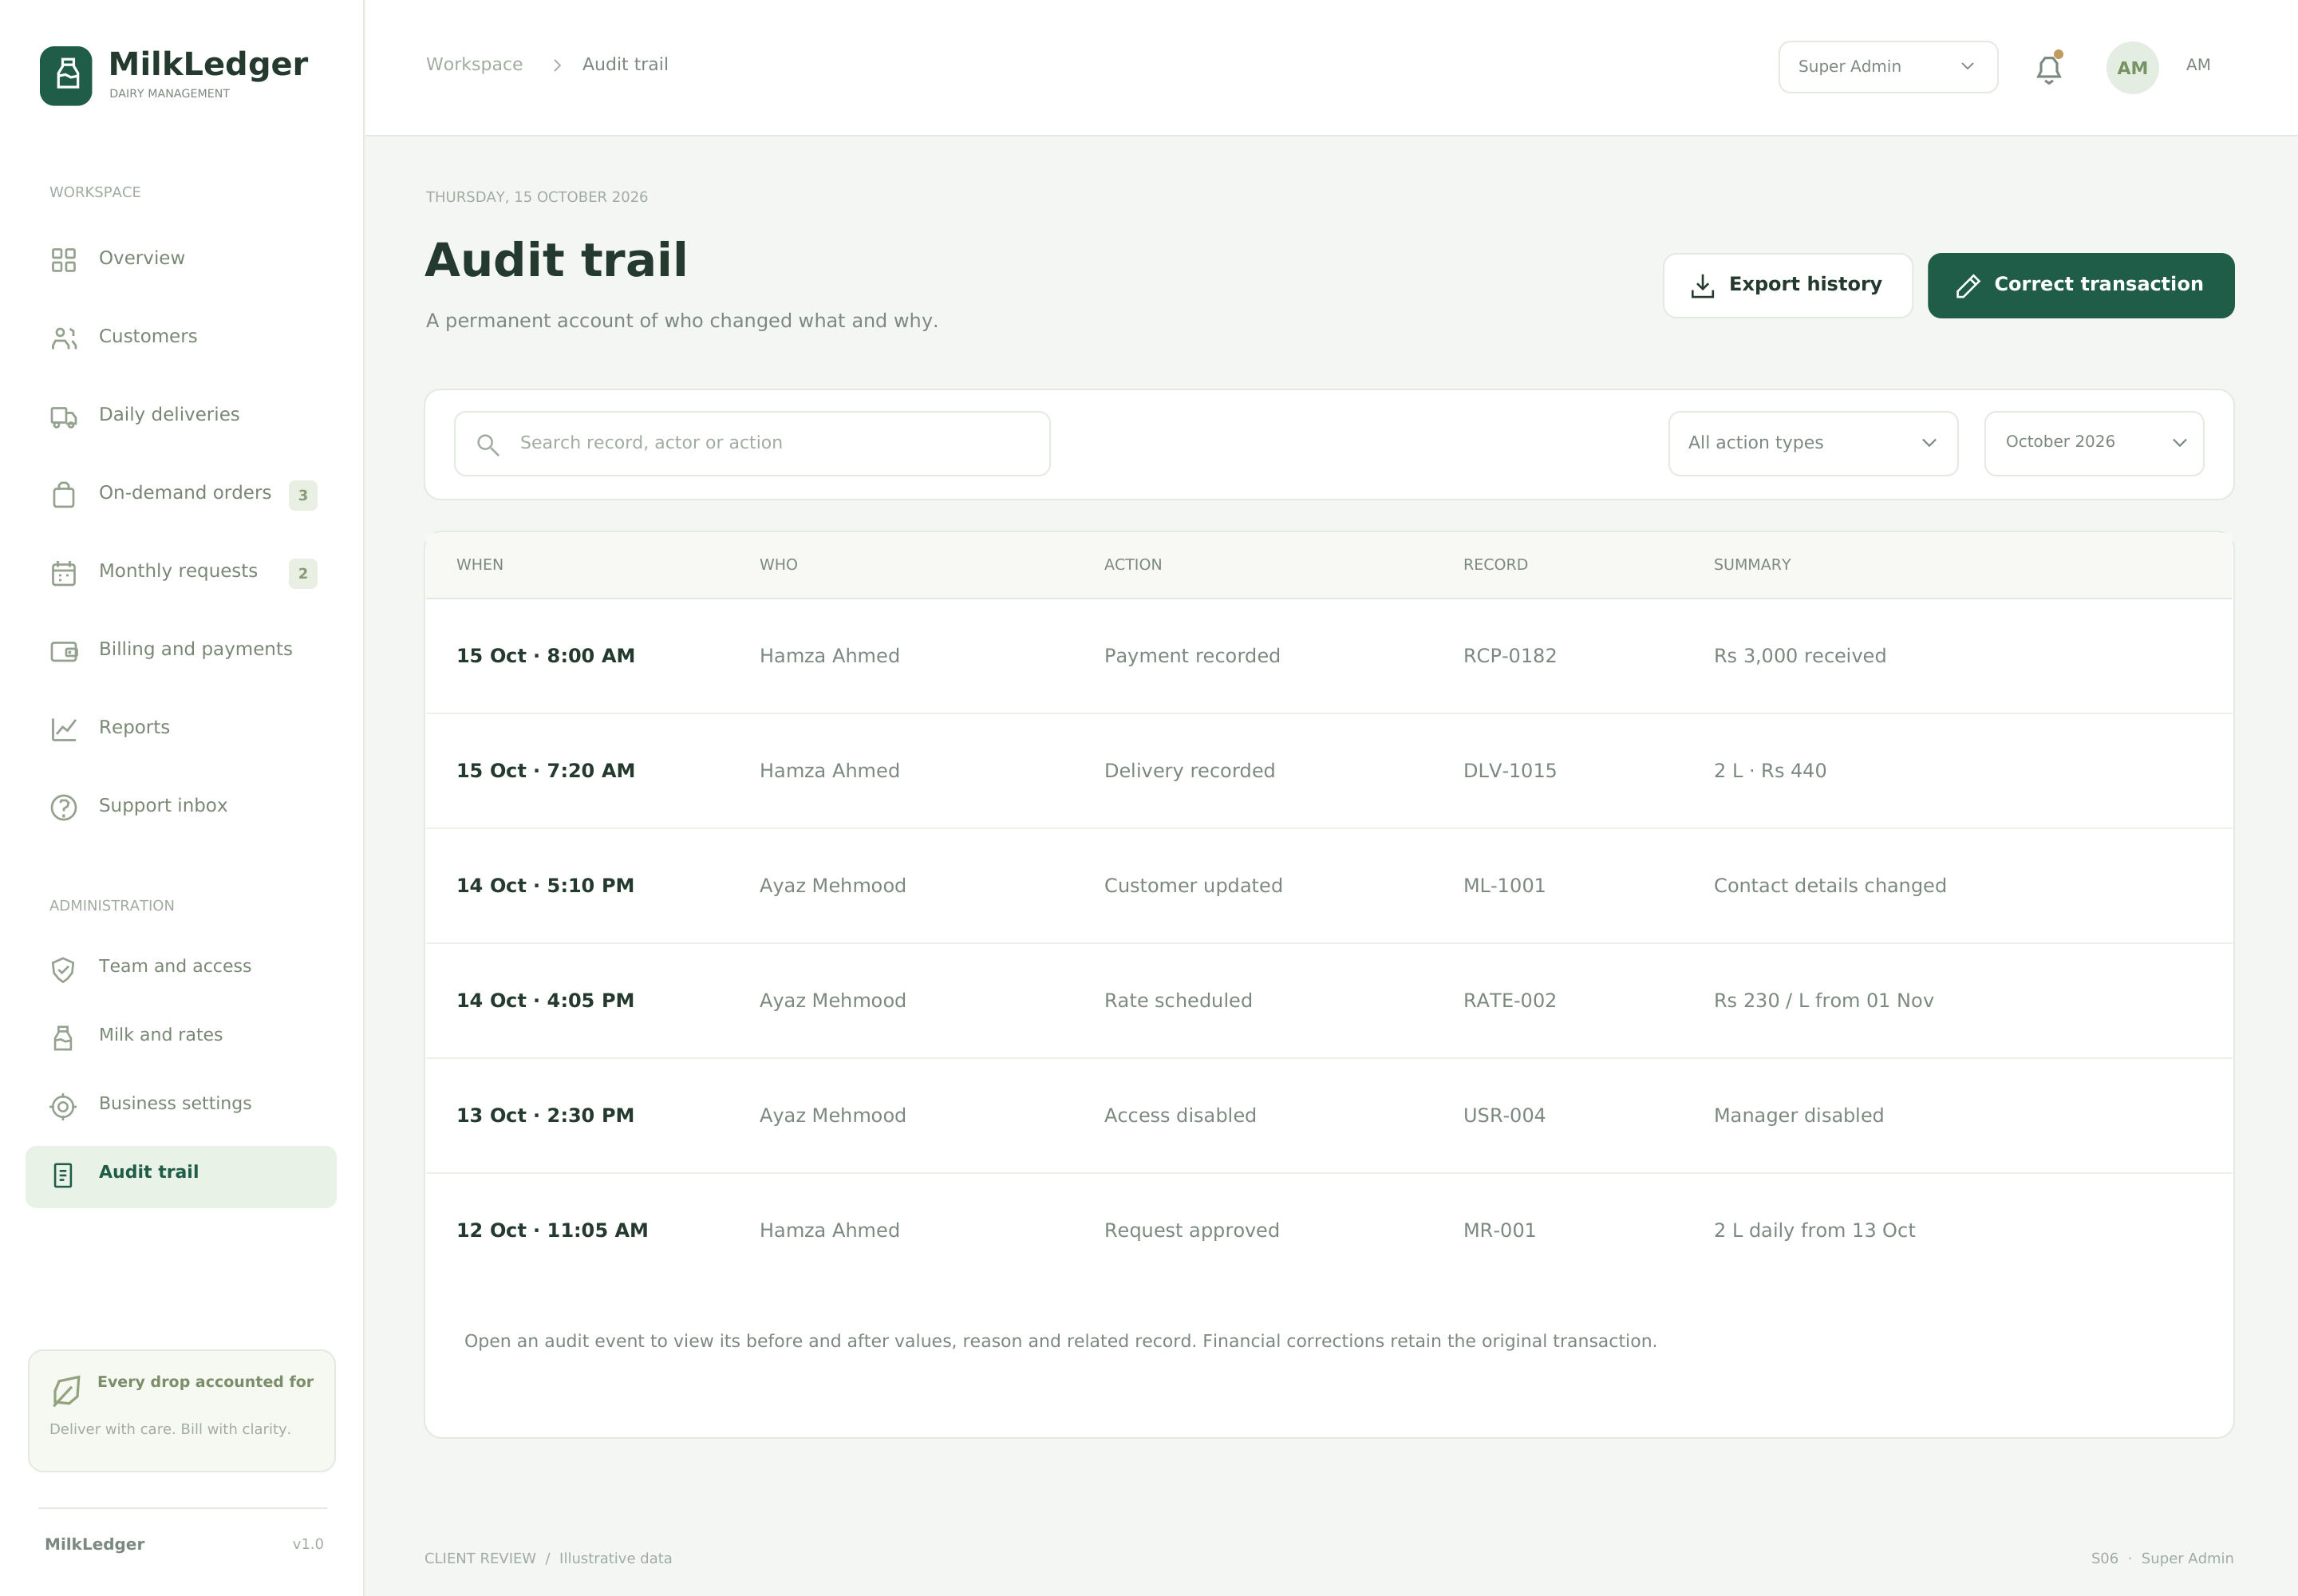Click the WHEN column header
Screen dimensions: 2298x1596
point(480,565)
